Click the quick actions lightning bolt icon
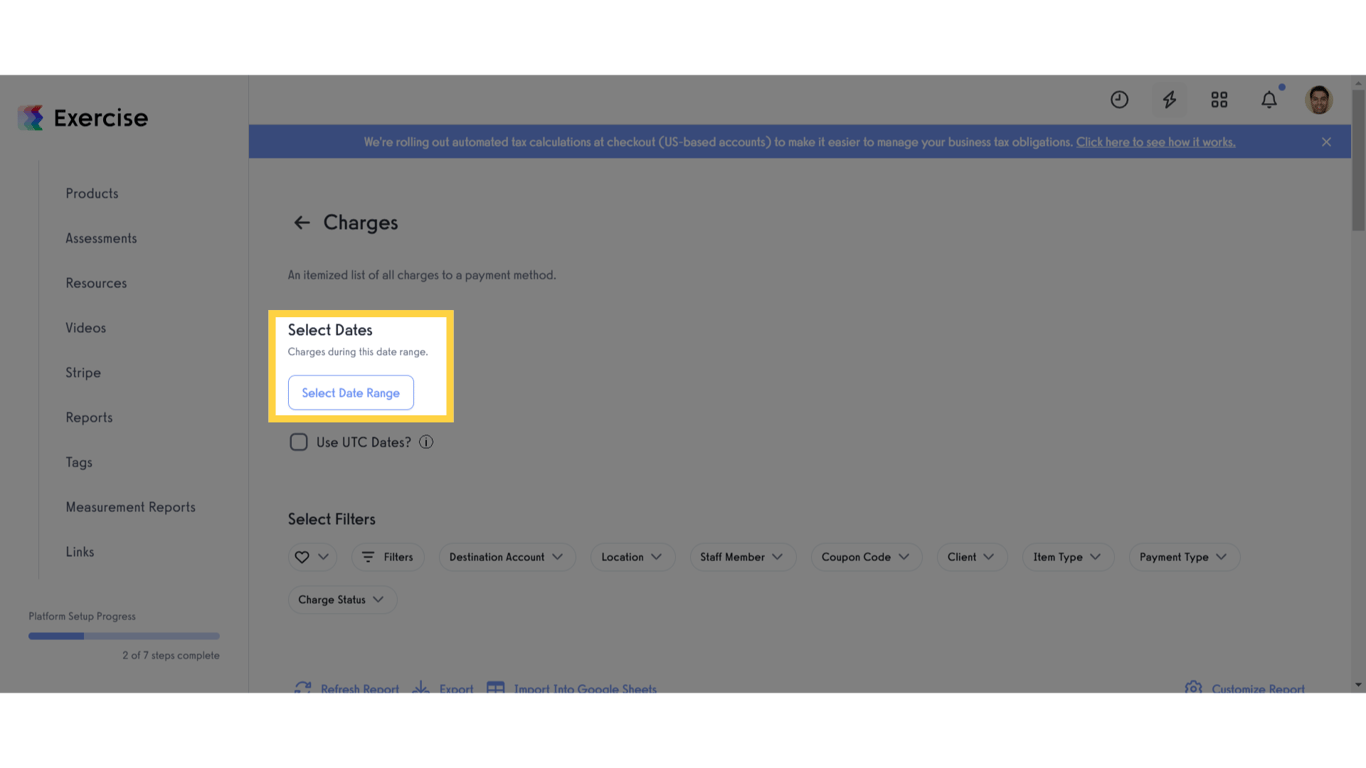1366x768 pixels. click(1169, 99)
